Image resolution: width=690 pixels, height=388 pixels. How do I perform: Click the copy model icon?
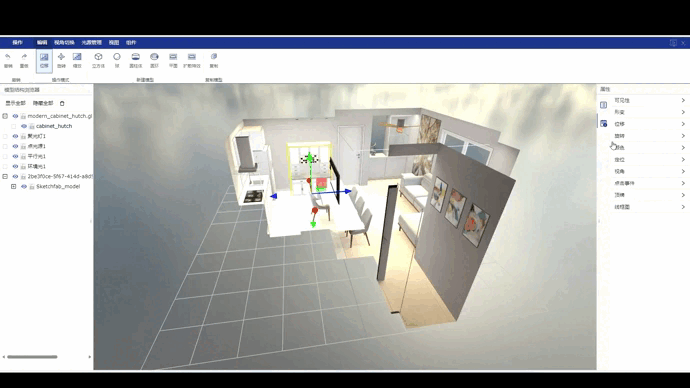tap(214, 56)
